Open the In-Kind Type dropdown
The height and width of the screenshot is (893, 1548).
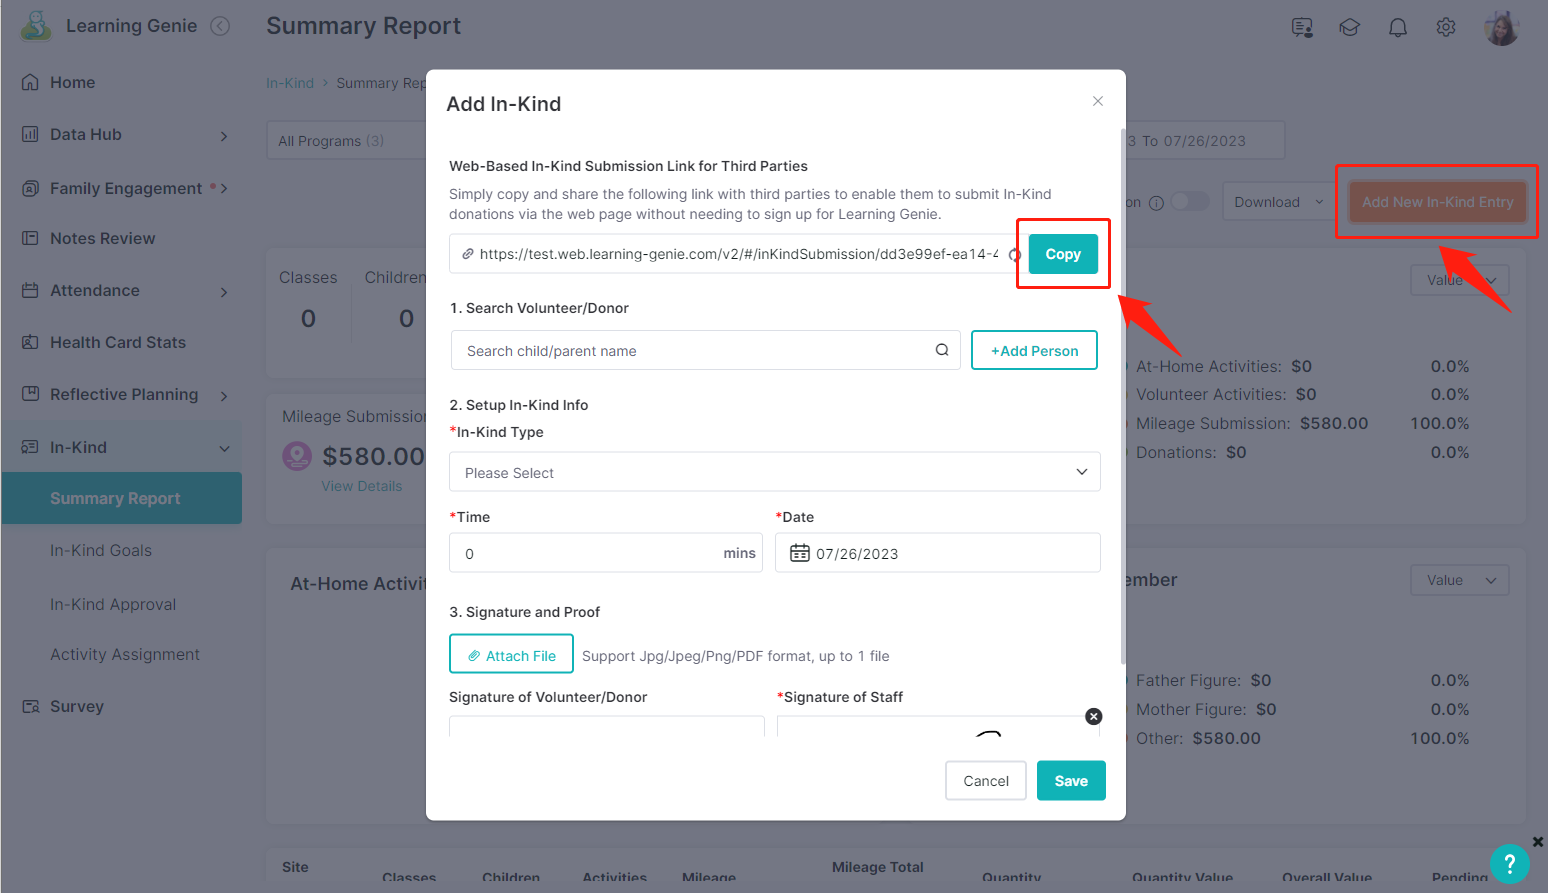(775, 472)
